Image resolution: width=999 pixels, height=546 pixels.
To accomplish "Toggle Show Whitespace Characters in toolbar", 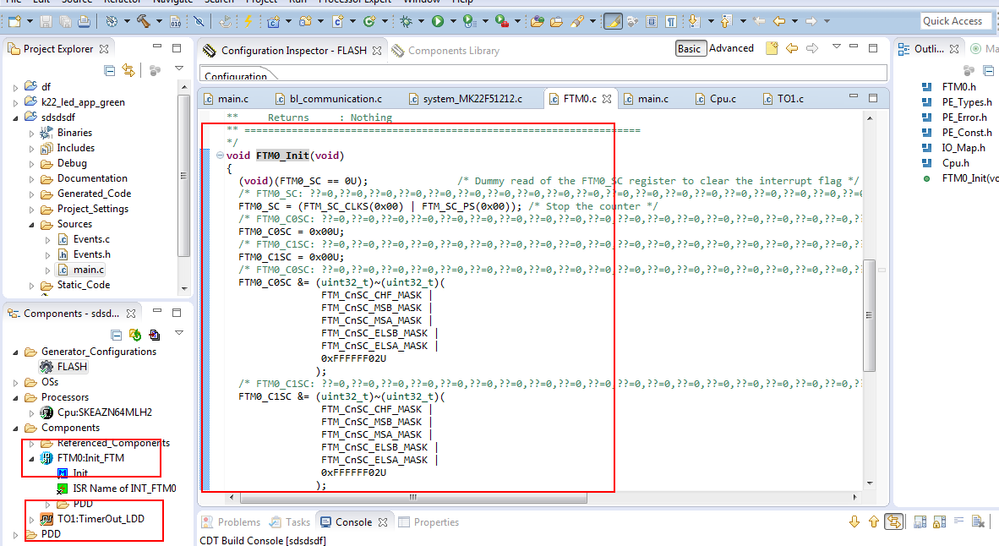I will pos(670,22).
